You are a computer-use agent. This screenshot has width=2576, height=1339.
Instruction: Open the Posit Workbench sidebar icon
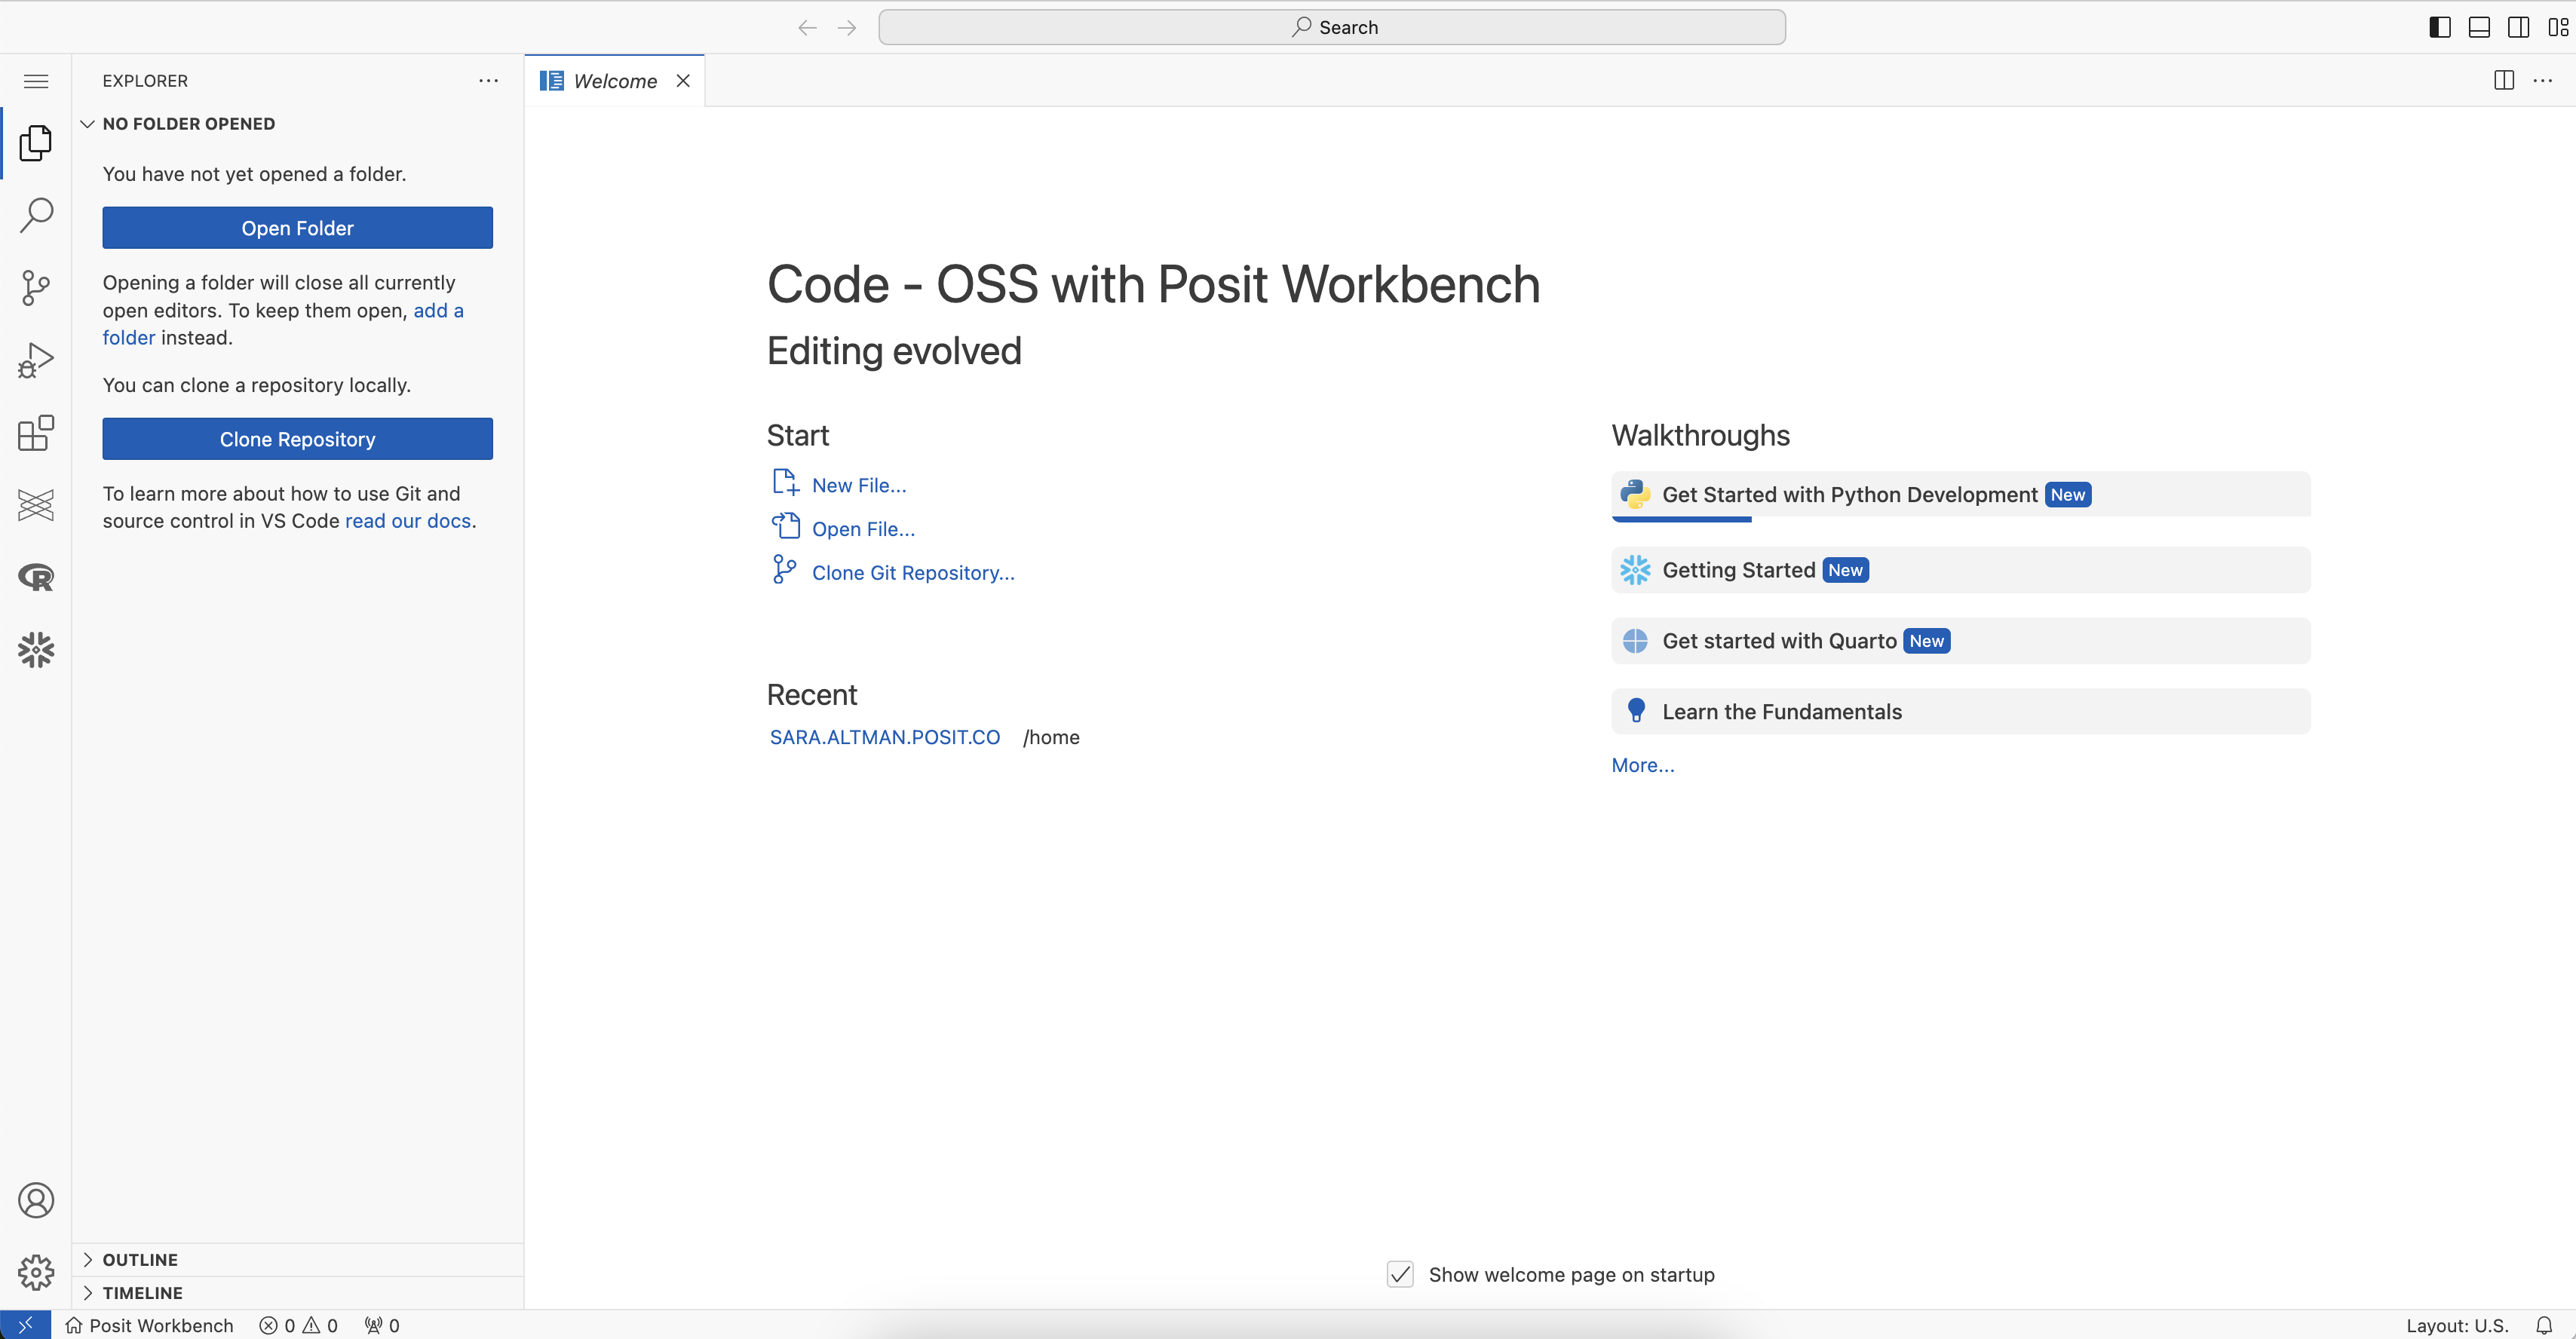pos(36,505)
